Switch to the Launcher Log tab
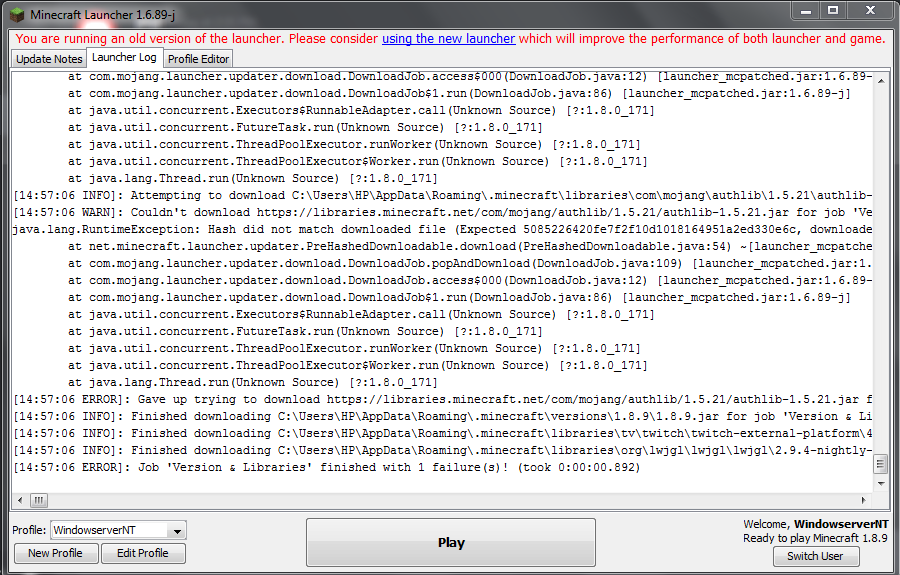This screenshot has width=900, height=575. click(x=124, y=57)
